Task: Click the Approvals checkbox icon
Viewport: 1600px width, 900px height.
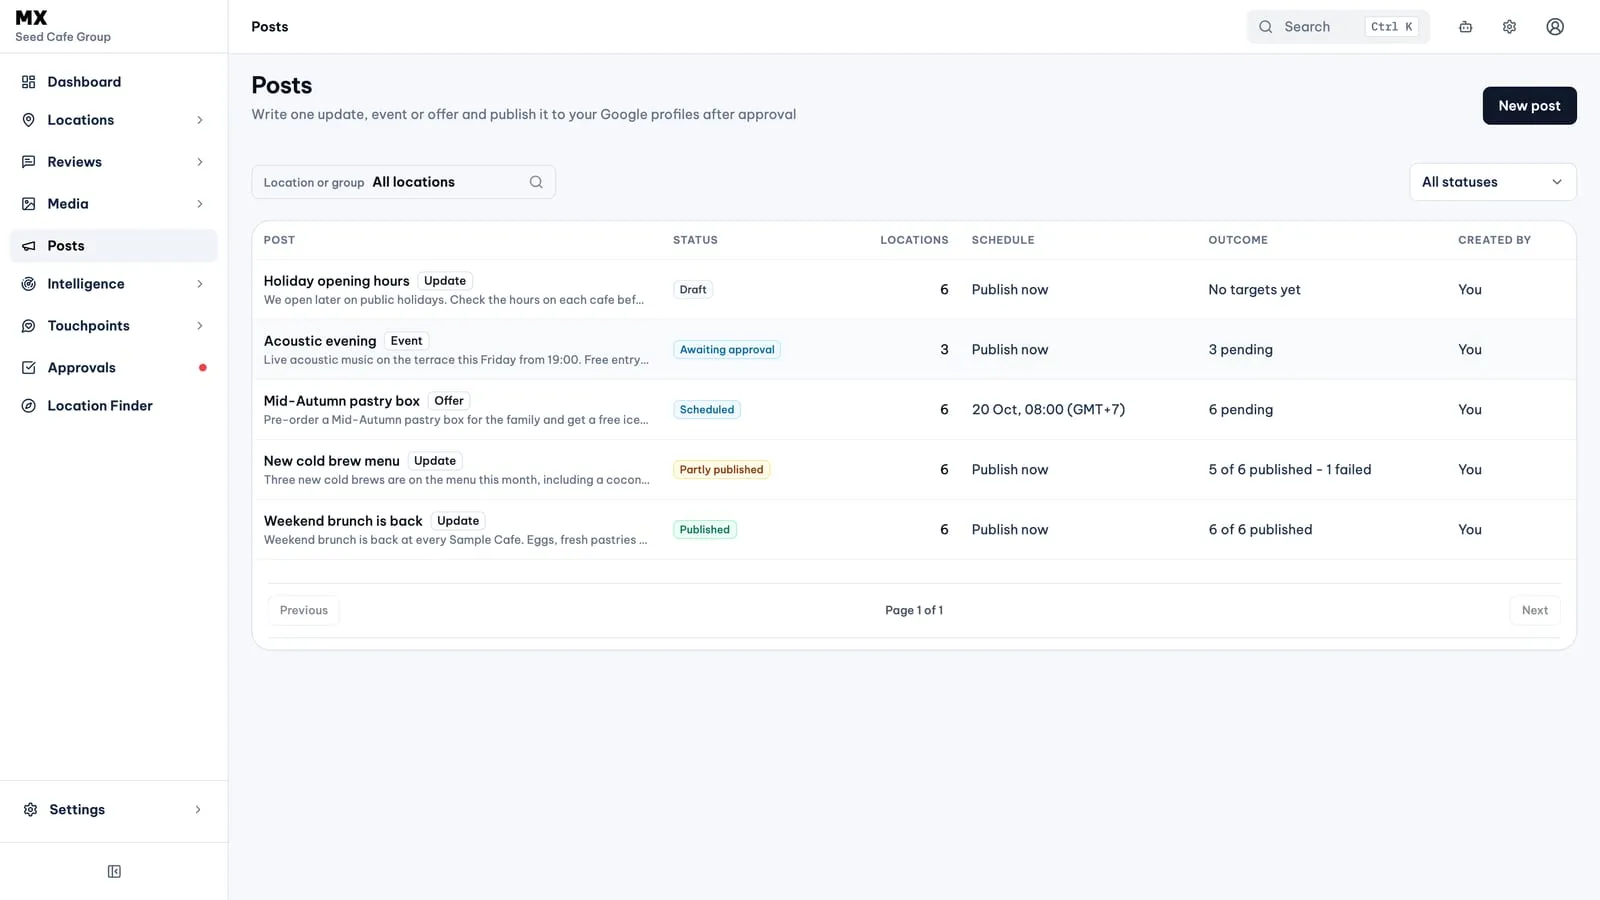Action: [28, 368]
